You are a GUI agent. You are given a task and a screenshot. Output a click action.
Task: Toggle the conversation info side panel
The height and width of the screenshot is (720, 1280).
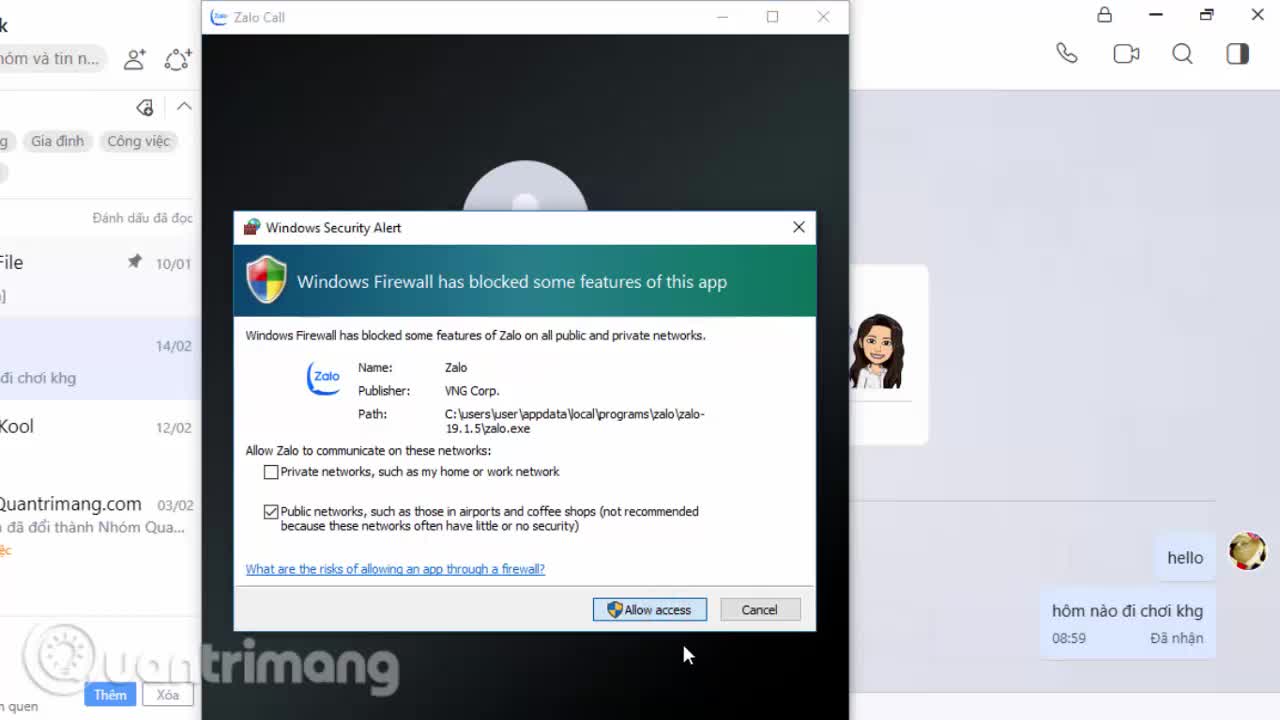tap(1238, 54)
